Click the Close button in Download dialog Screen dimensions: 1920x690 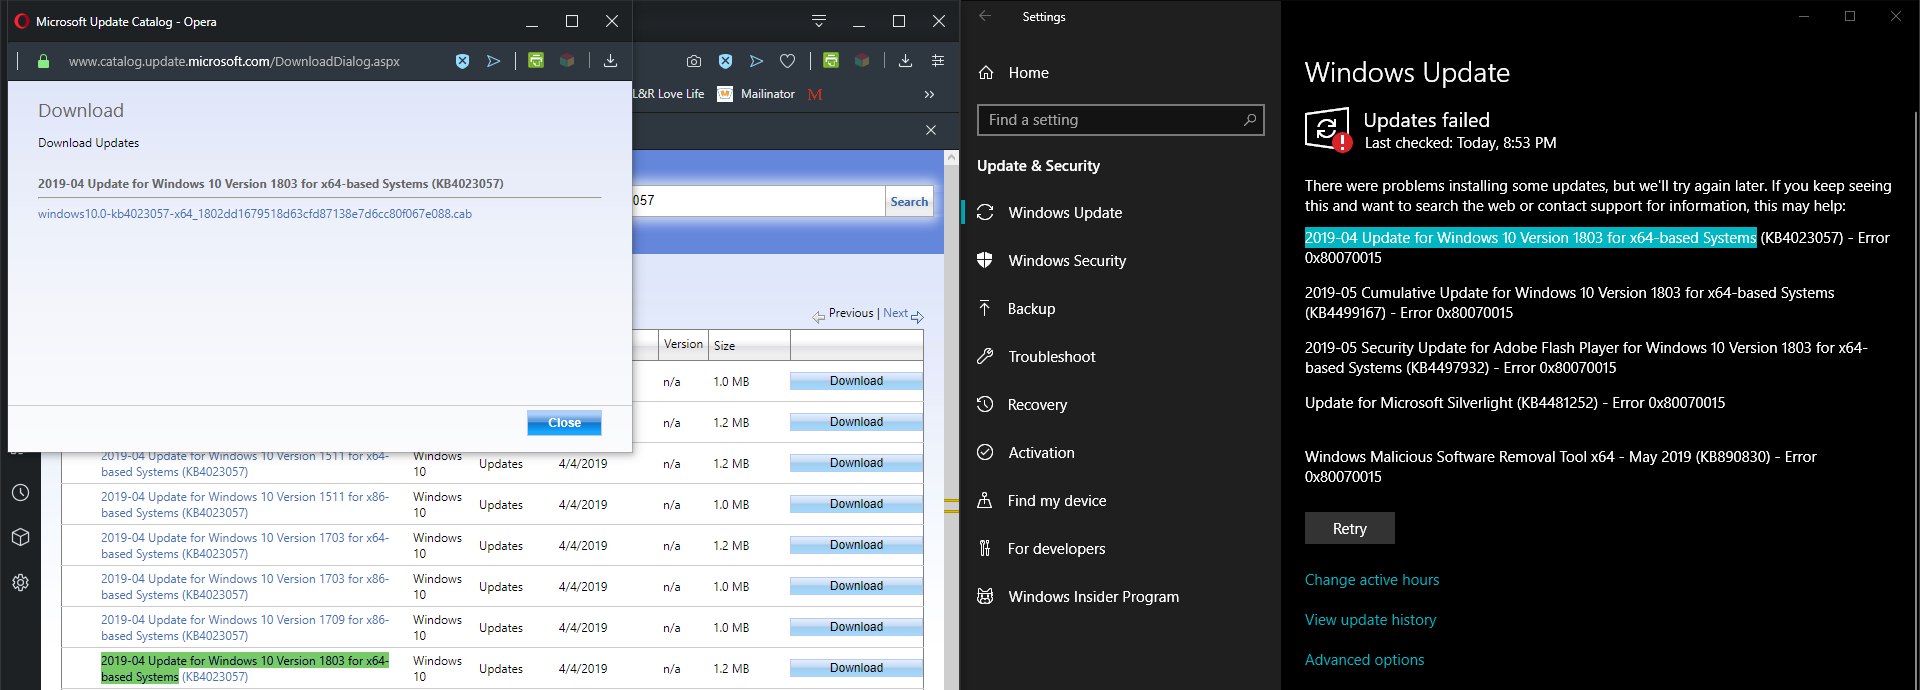(x=564, y=423)
